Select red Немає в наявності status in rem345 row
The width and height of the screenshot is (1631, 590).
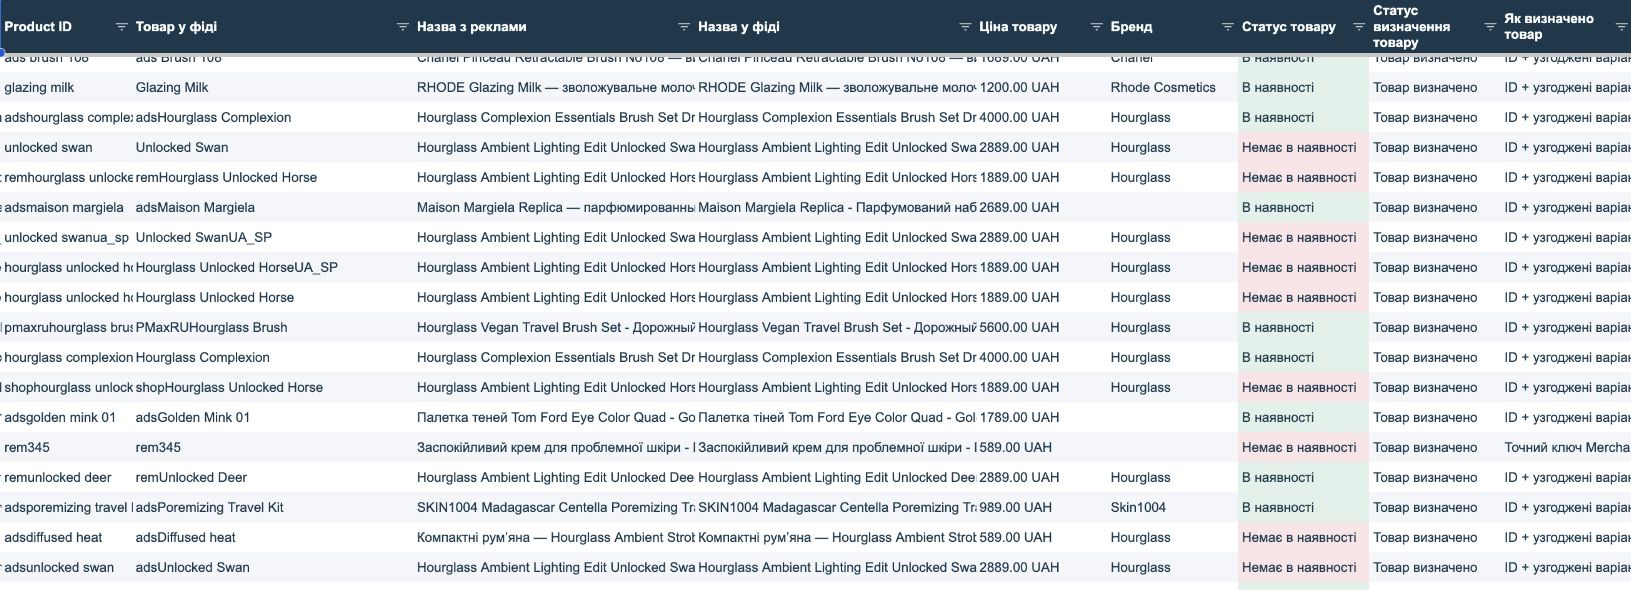pos(1299,447)
